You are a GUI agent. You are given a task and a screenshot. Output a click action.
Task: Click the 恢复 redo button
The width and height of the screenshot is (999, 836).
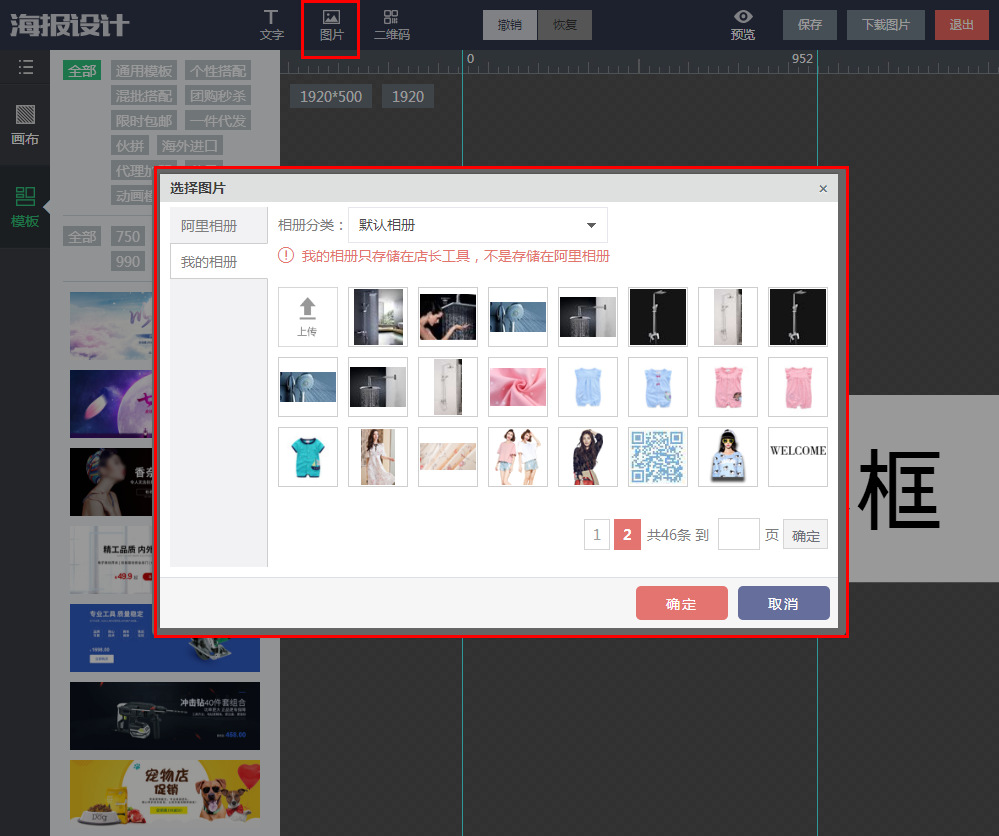point(564,25)
